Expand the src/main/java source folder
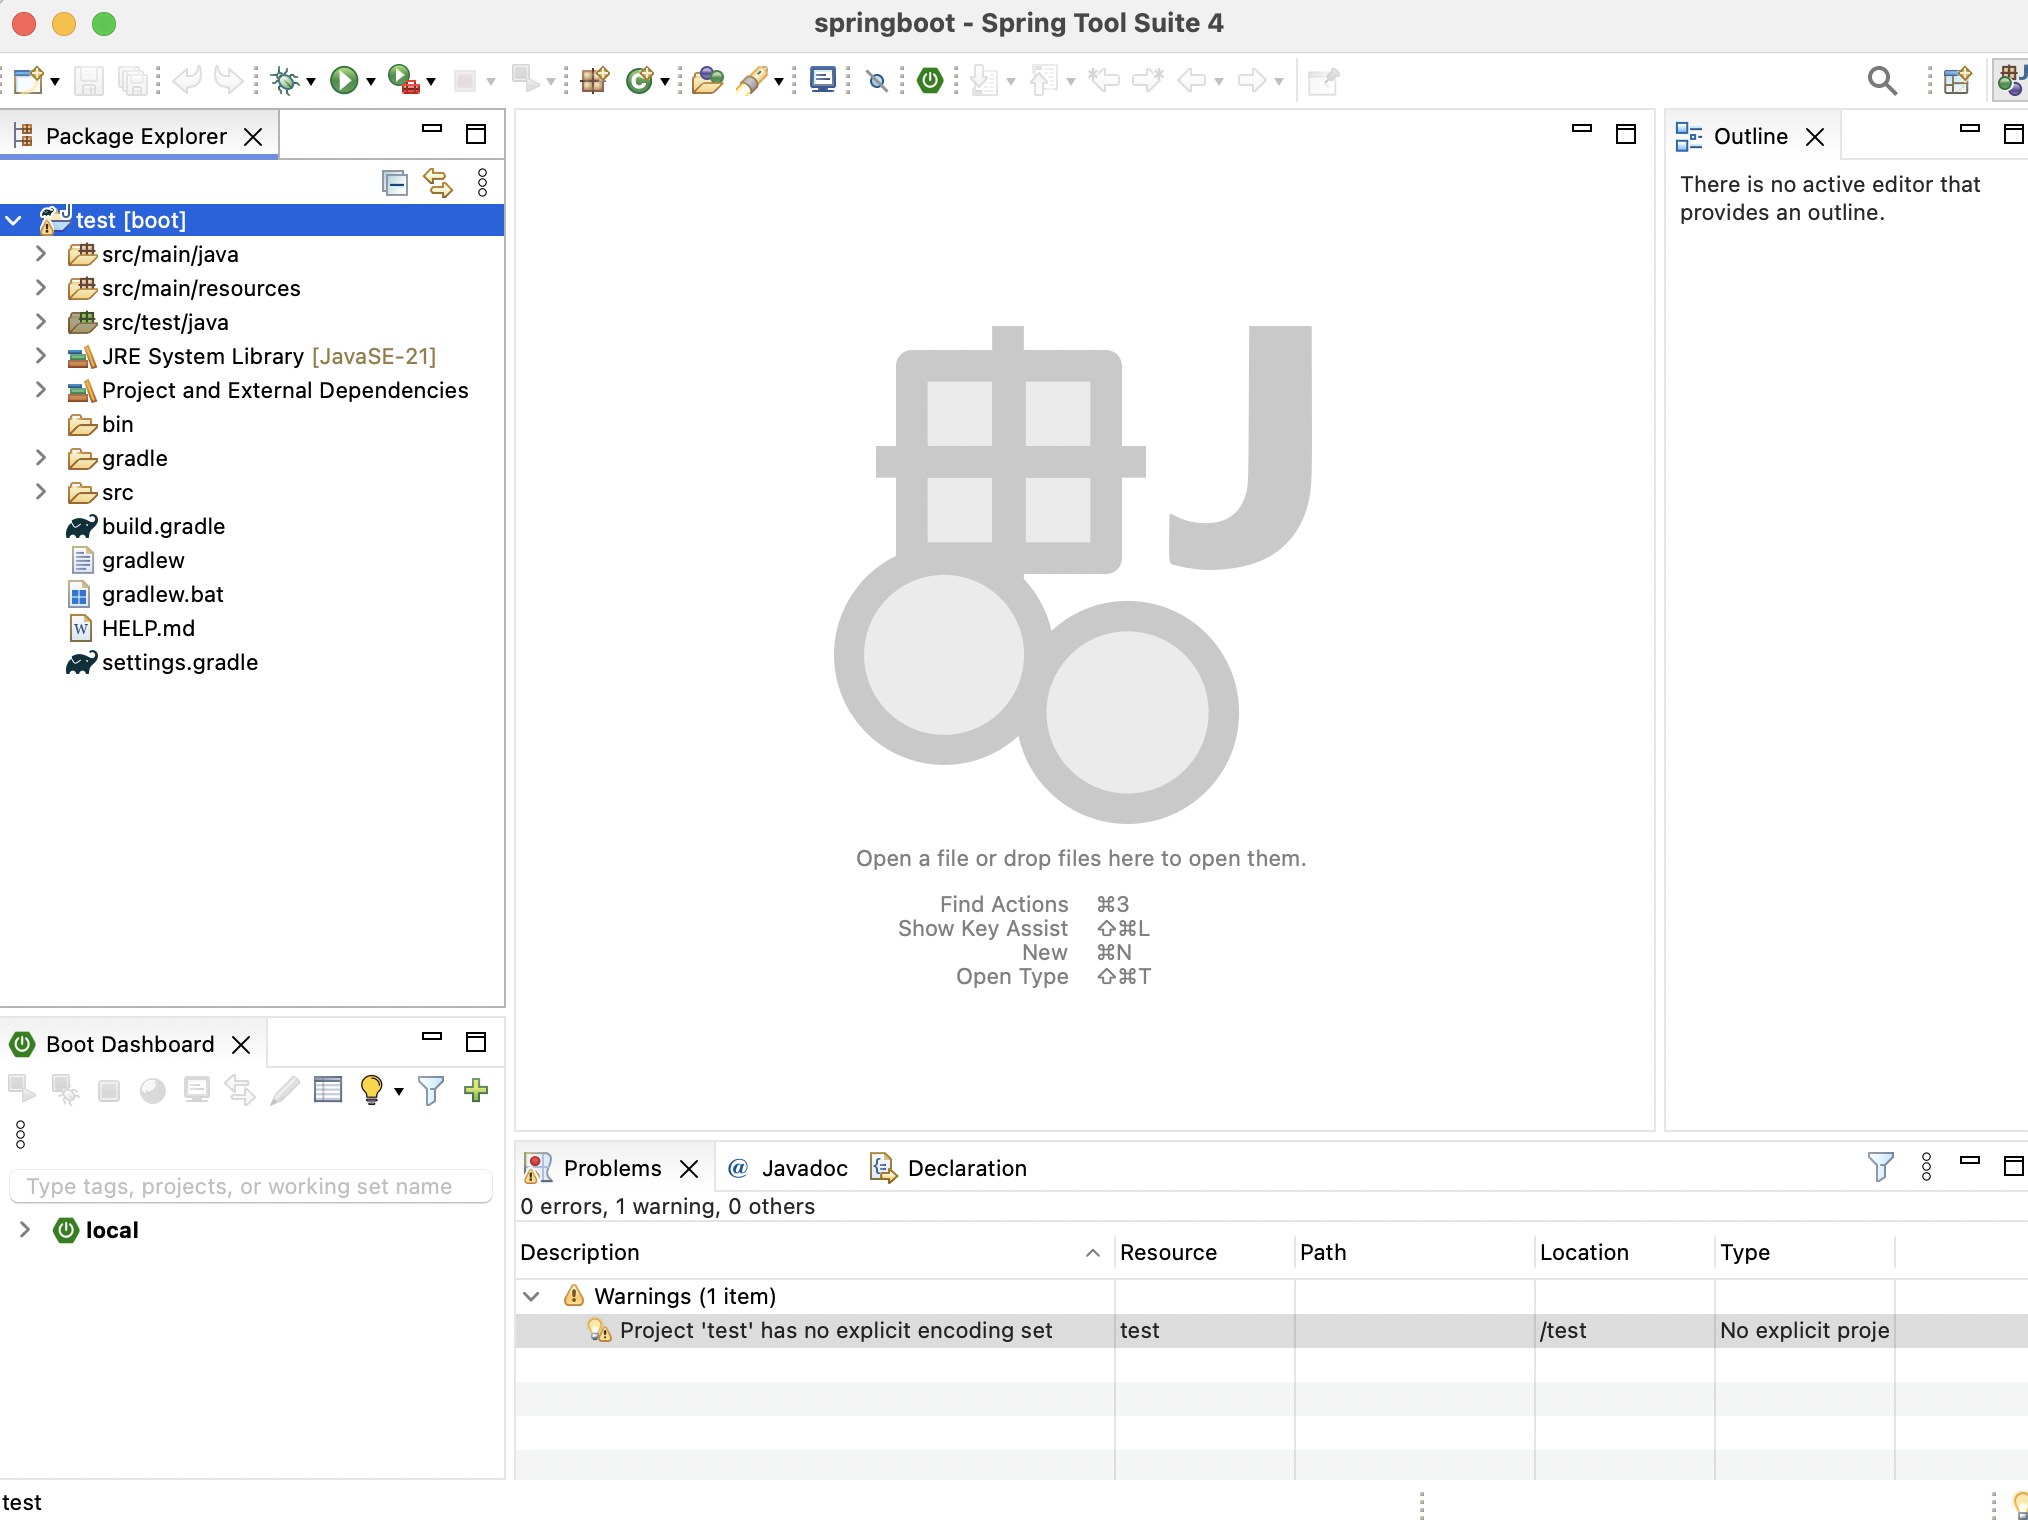This screenshot has width=2028, height=1520. pyautogui.click(x=41, y=254)
